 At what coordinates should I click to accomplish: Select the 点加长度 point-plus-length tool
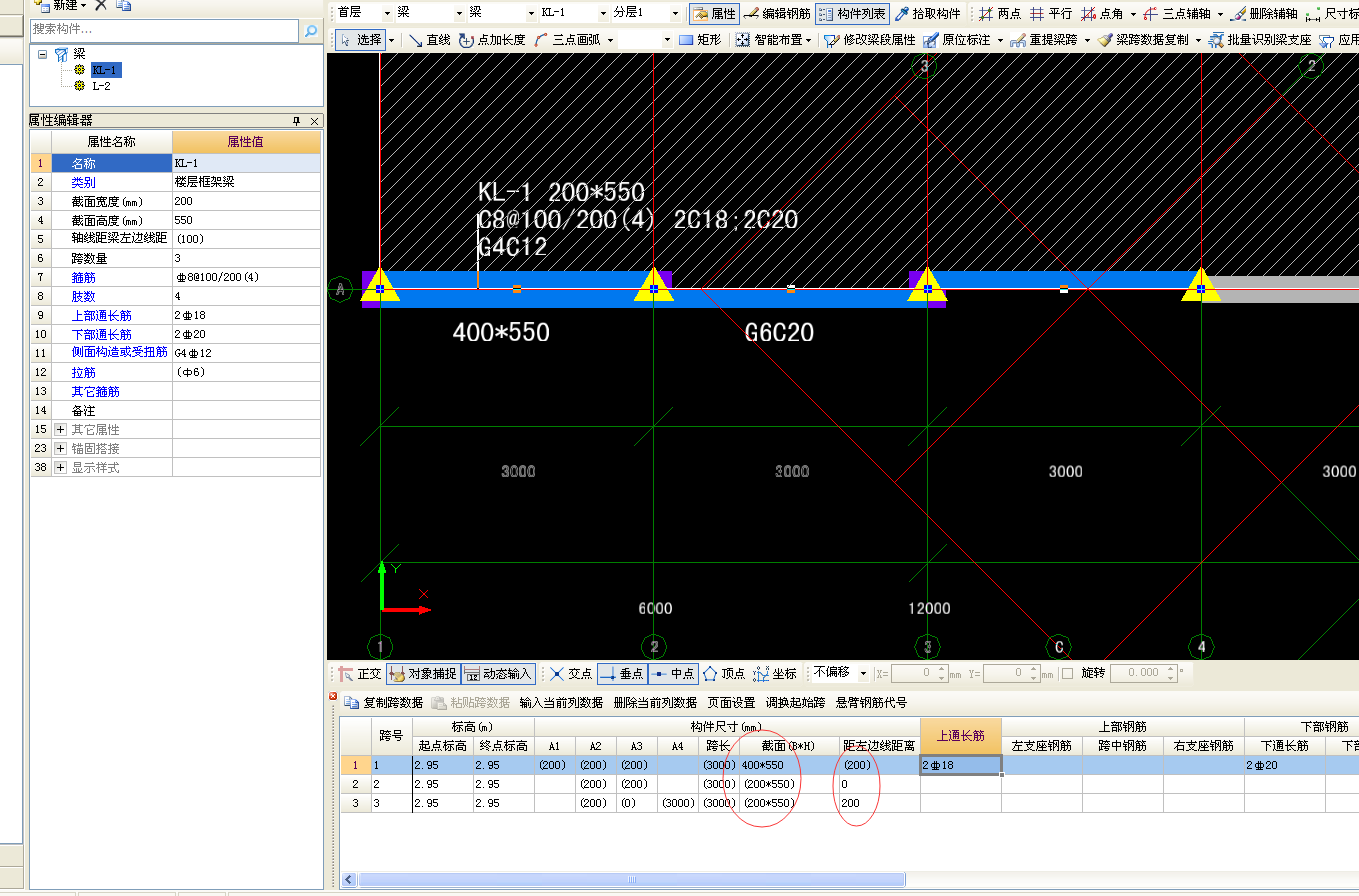click(492, 40)
